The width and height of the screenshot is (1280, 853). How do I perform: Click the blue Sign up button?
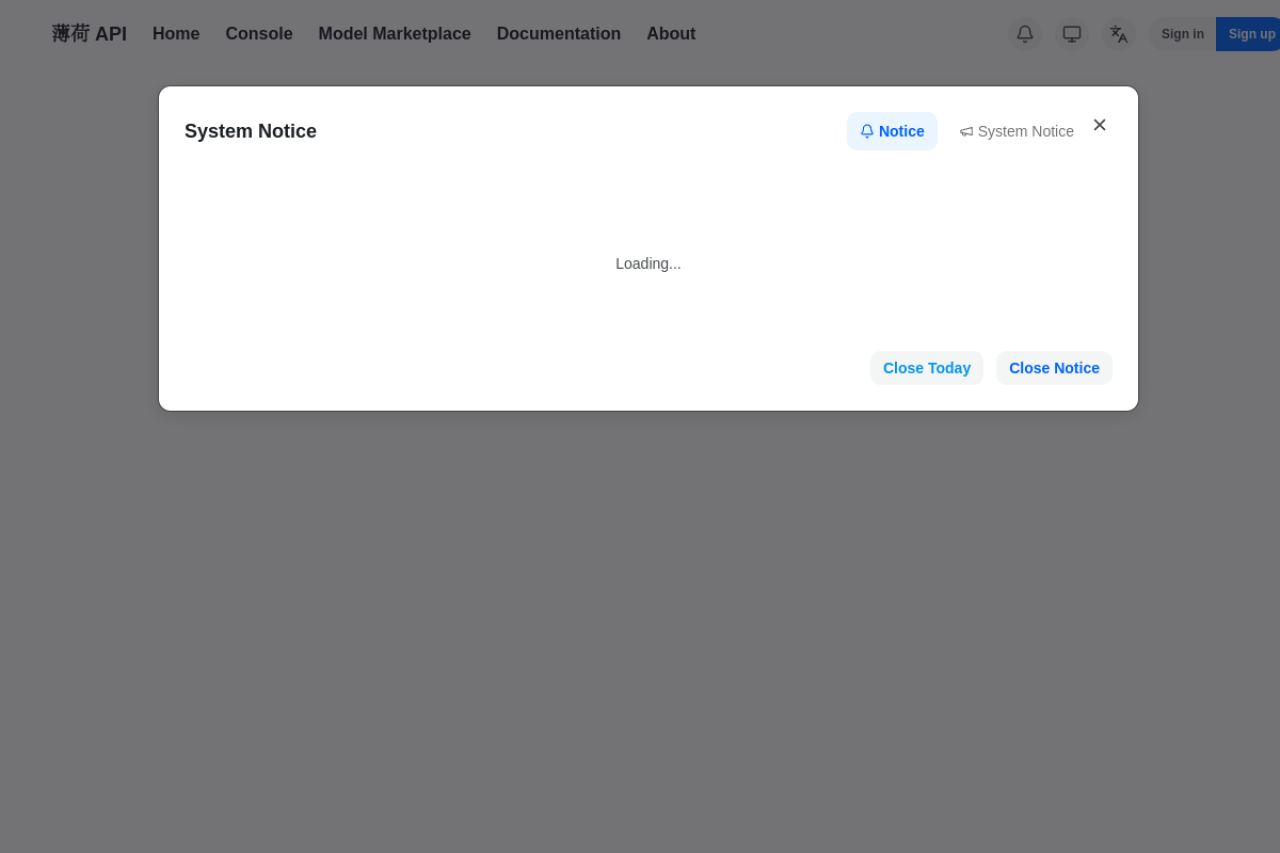(x=1250, y=34)
